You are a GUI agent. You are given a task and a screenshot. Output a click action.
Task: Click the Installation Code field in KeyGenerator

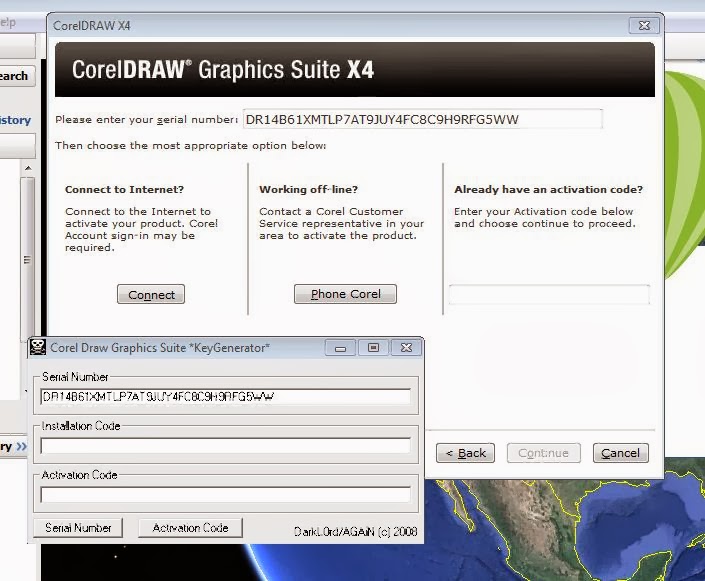(x=225, y=446)
